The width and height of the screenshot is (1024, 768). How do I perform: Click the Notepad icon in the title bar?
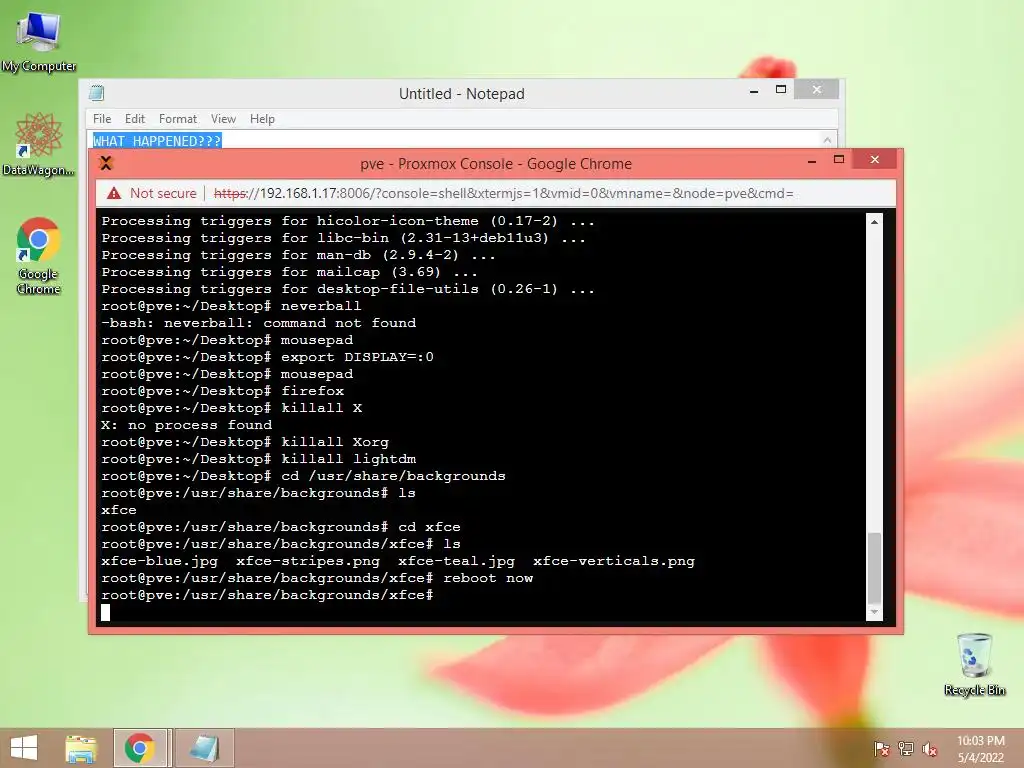tap(97, 93)
